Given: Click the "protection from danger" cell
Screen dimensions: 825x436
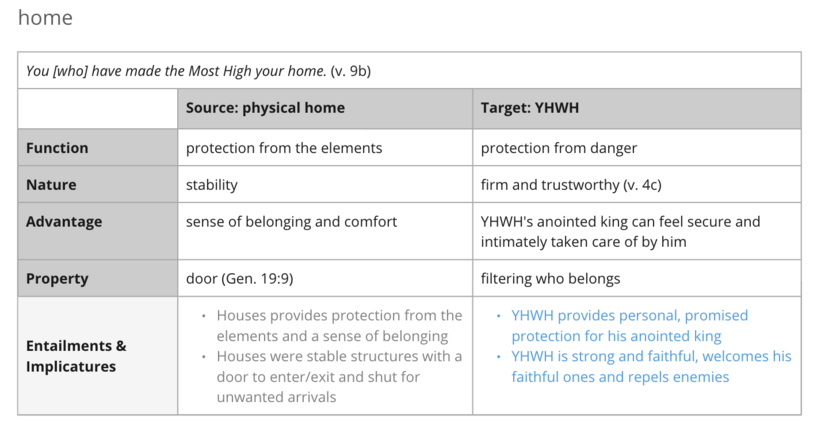Looking at the screenshot, I should coord(559,148).
